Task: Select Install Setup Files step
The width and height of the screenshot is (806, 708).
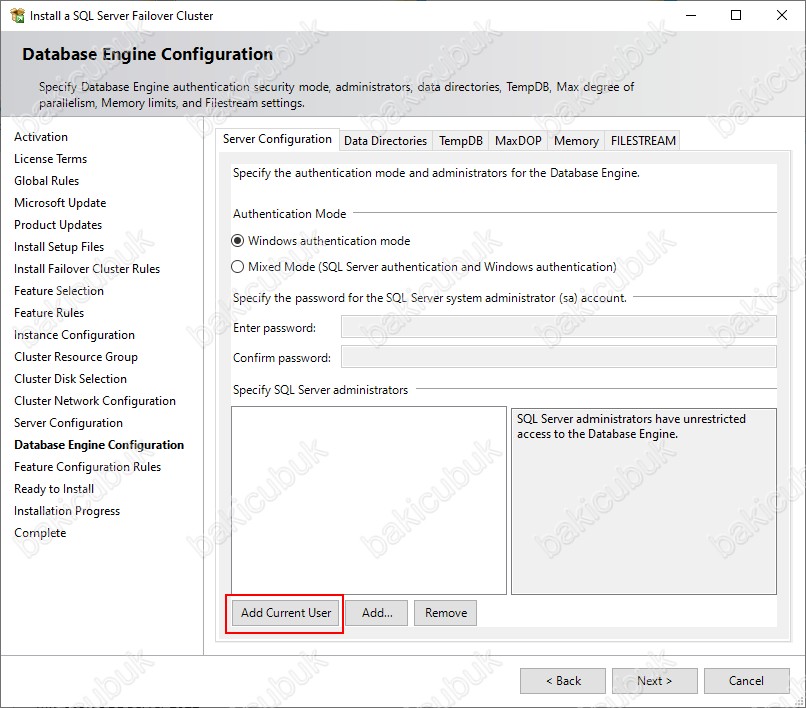Action: pyautogui.click(x=59, y=247)
